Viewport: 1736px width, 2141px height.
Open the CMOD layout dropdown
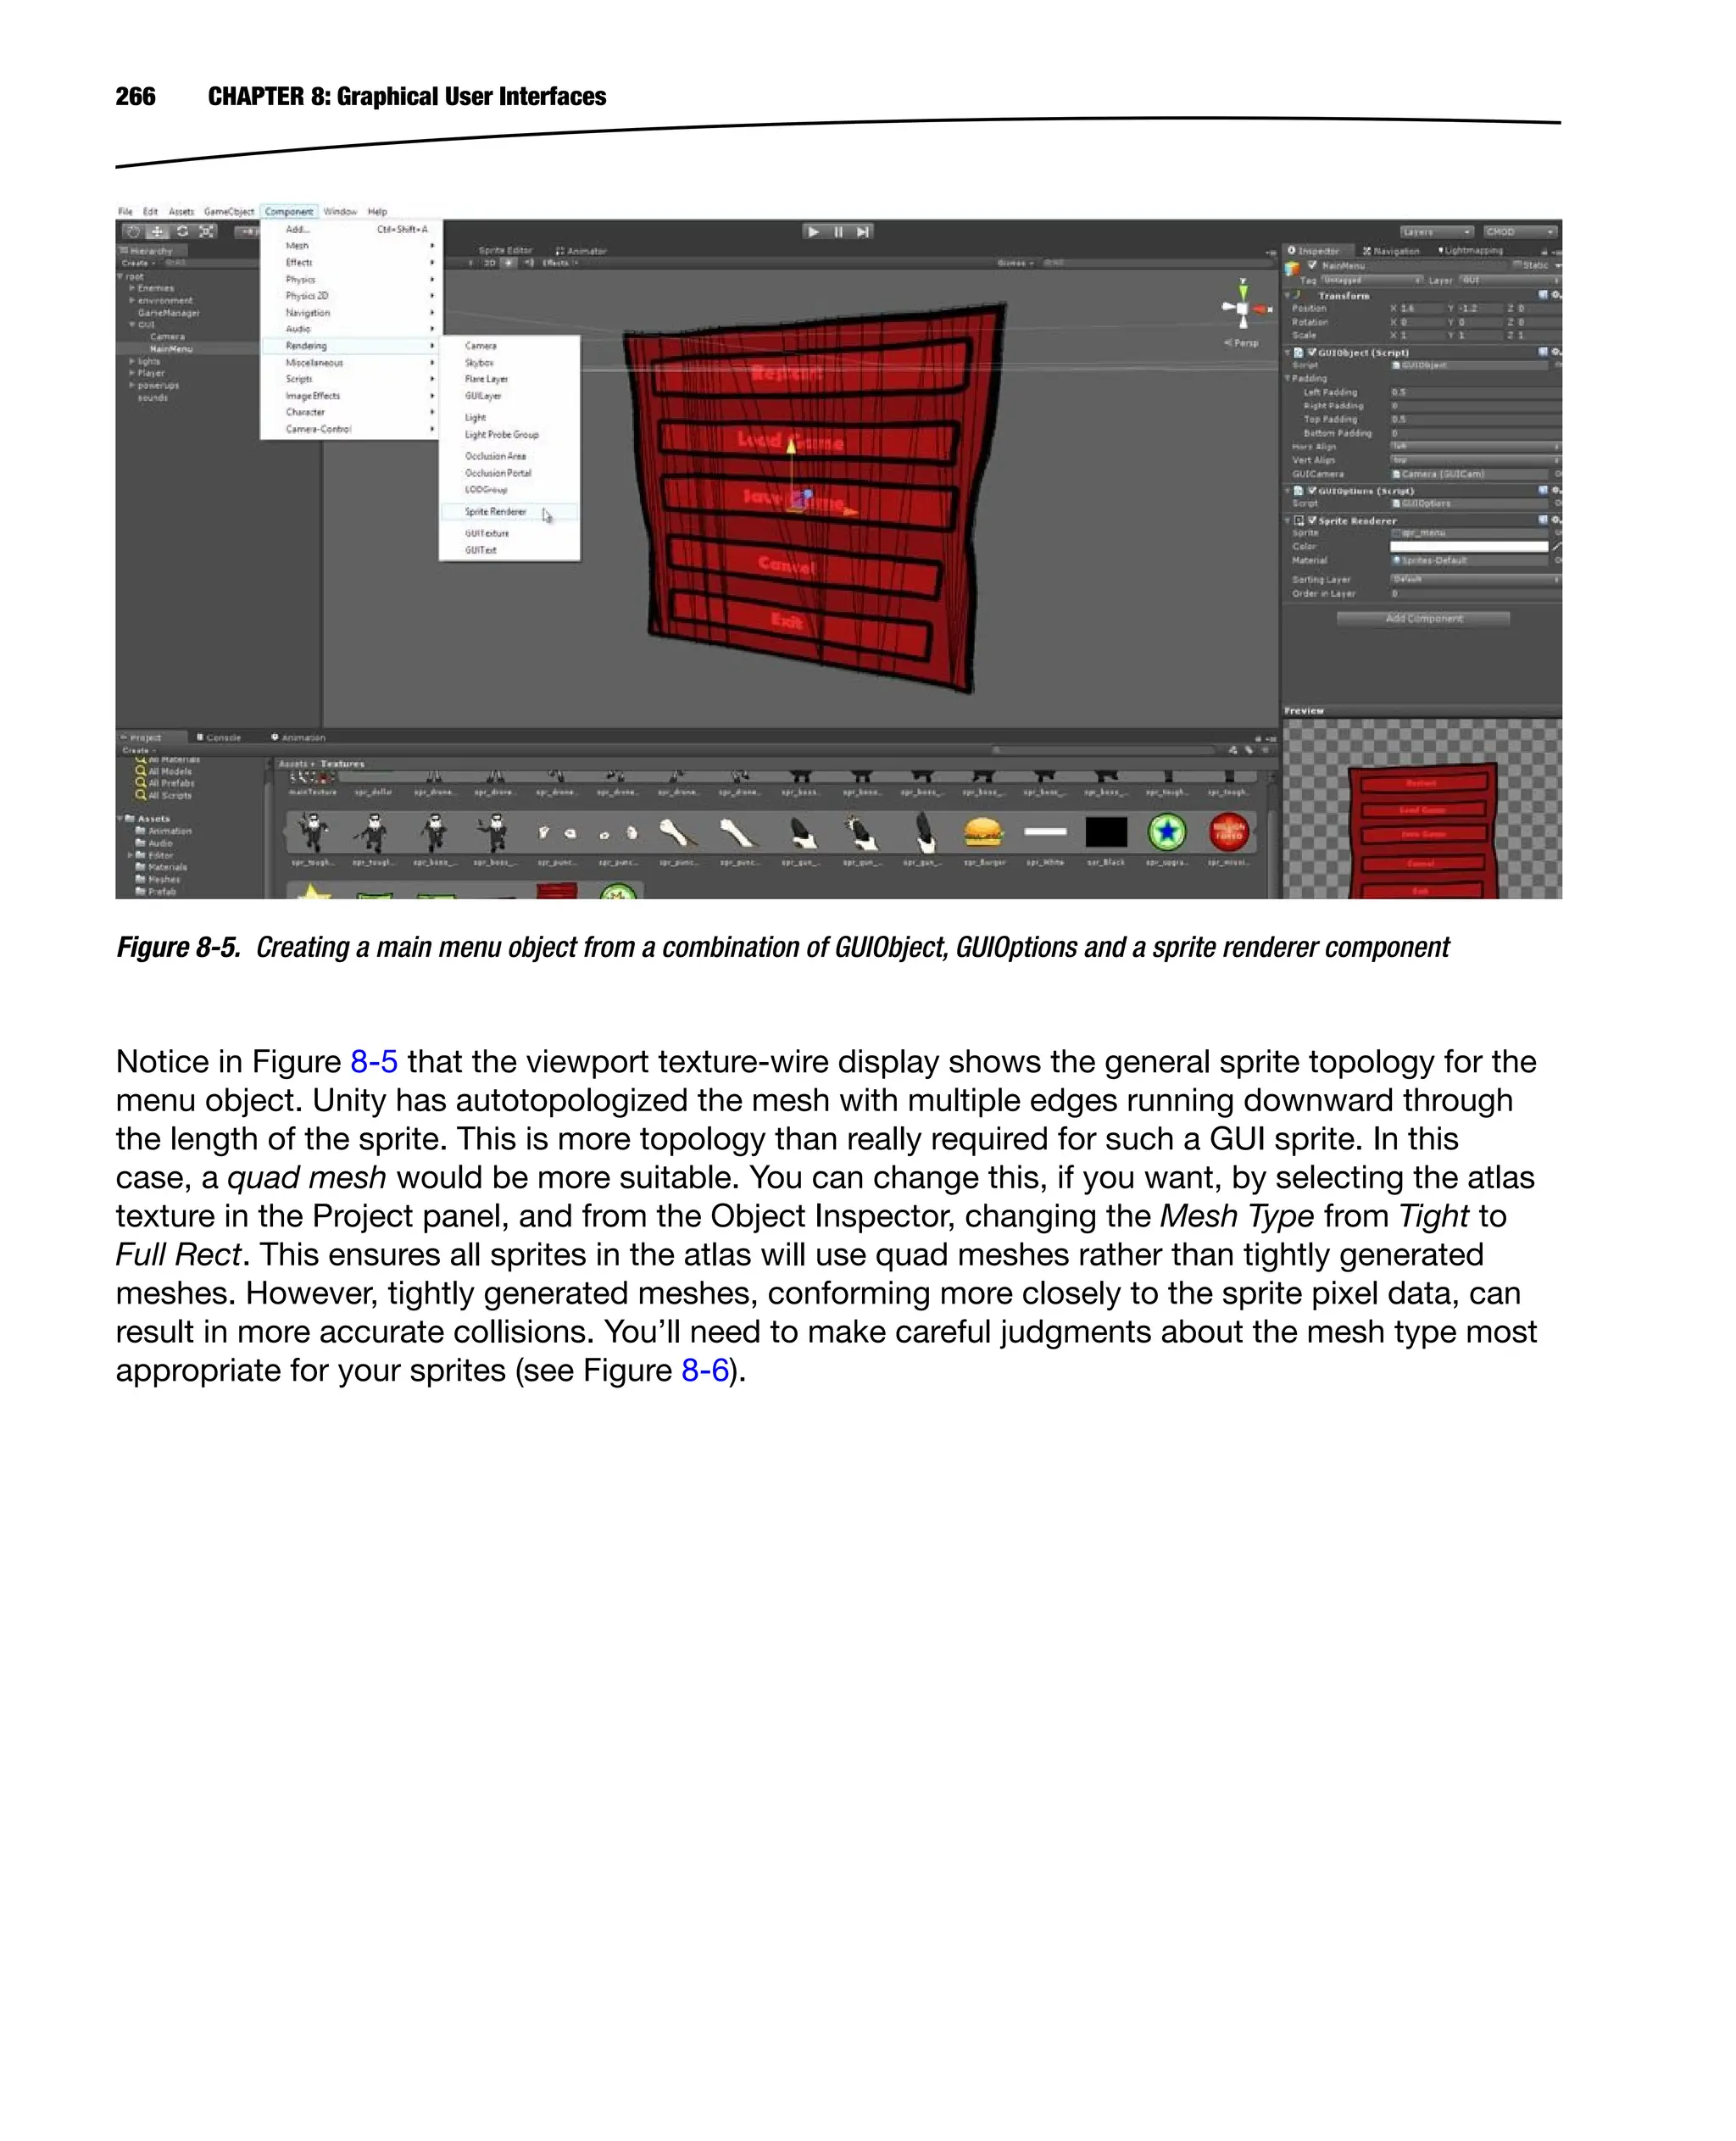pyautogui.click(x=1520, y=231)
